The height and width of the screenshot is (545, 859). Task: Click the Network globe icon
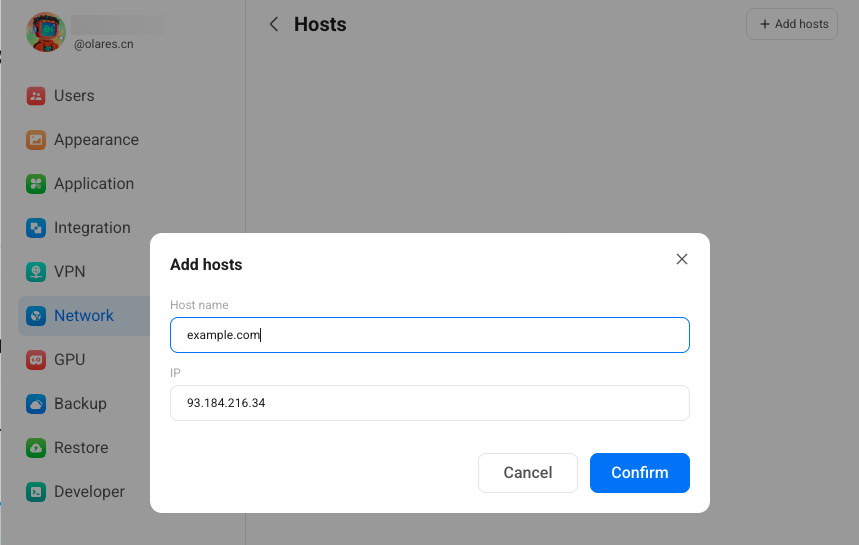coord(36,316)
